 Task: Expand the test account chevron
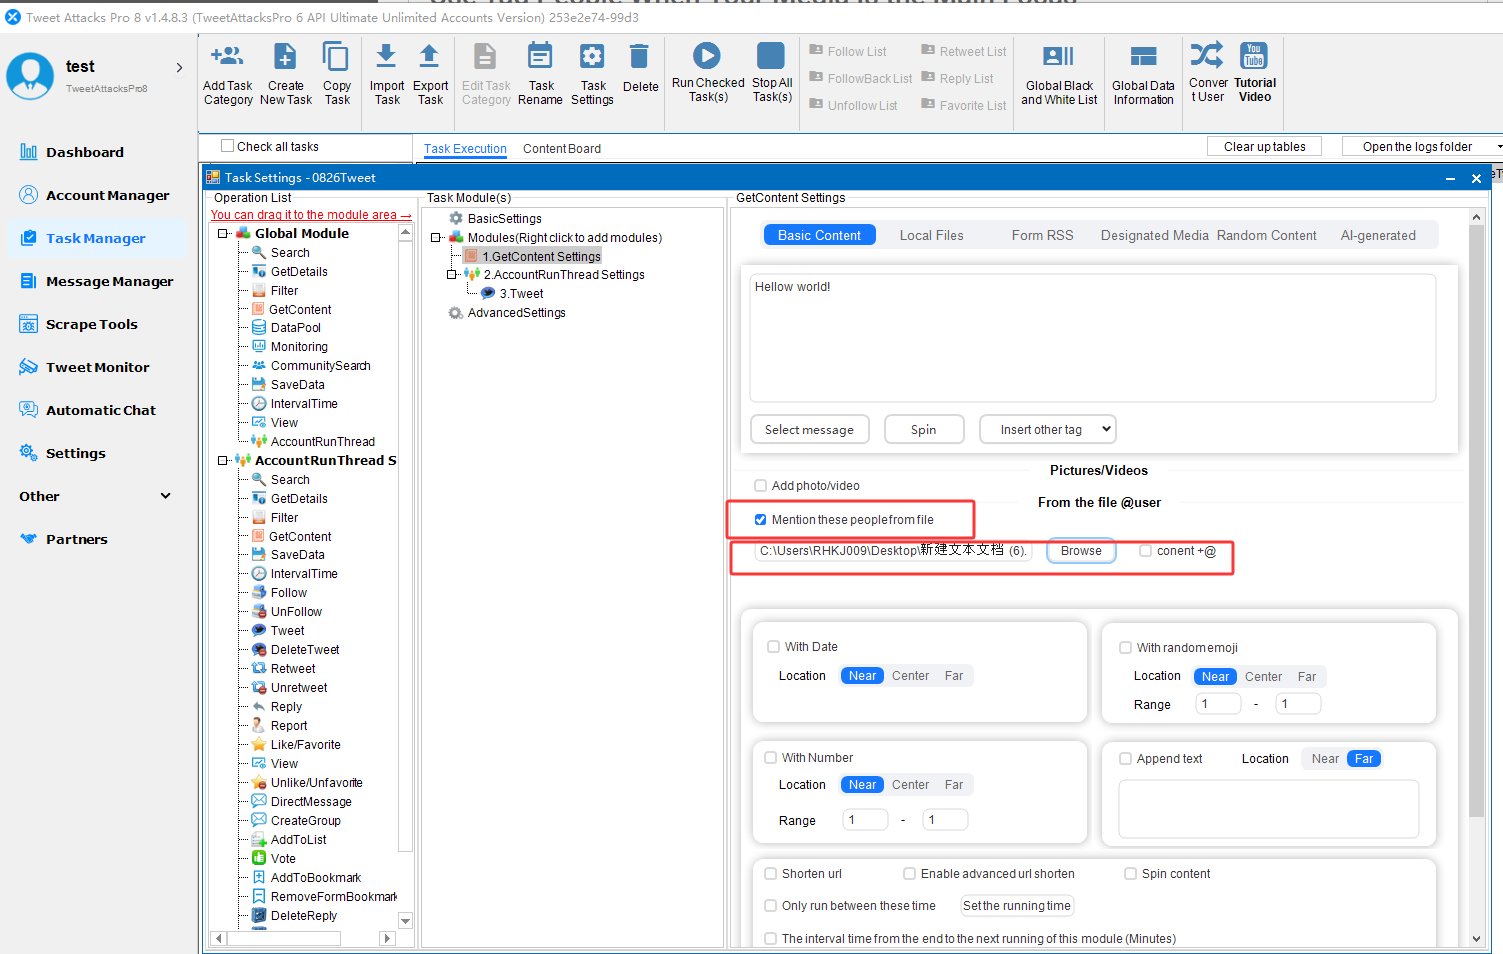180,68
